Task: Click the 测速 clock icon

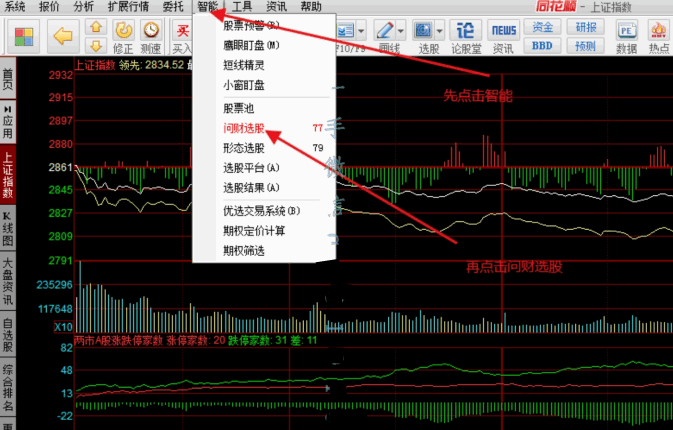Action: (151, 31)
